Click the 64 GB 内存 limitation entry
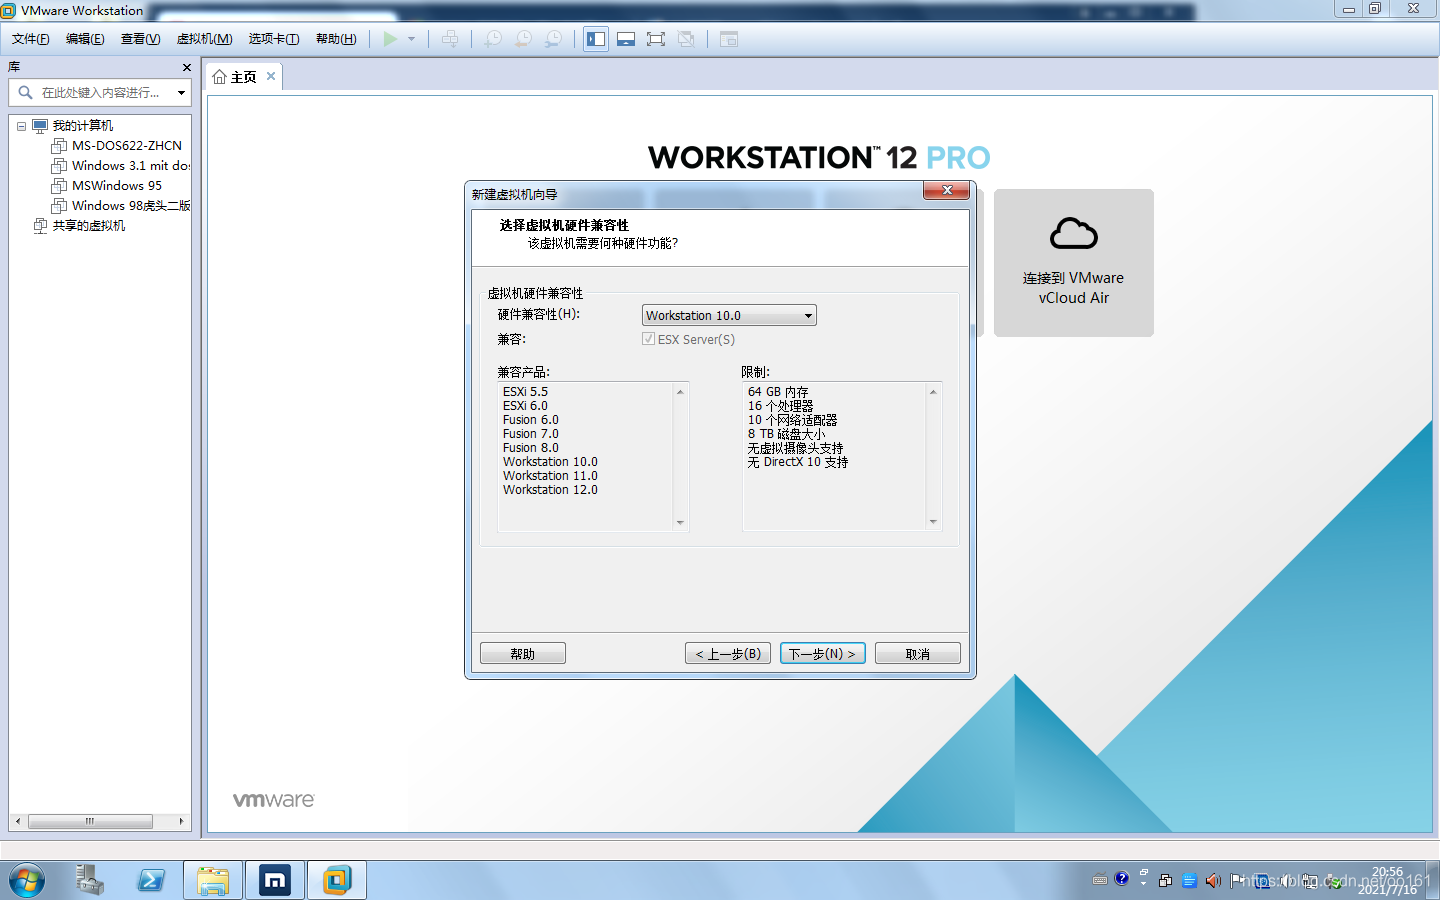 click(x=778, y=392)
